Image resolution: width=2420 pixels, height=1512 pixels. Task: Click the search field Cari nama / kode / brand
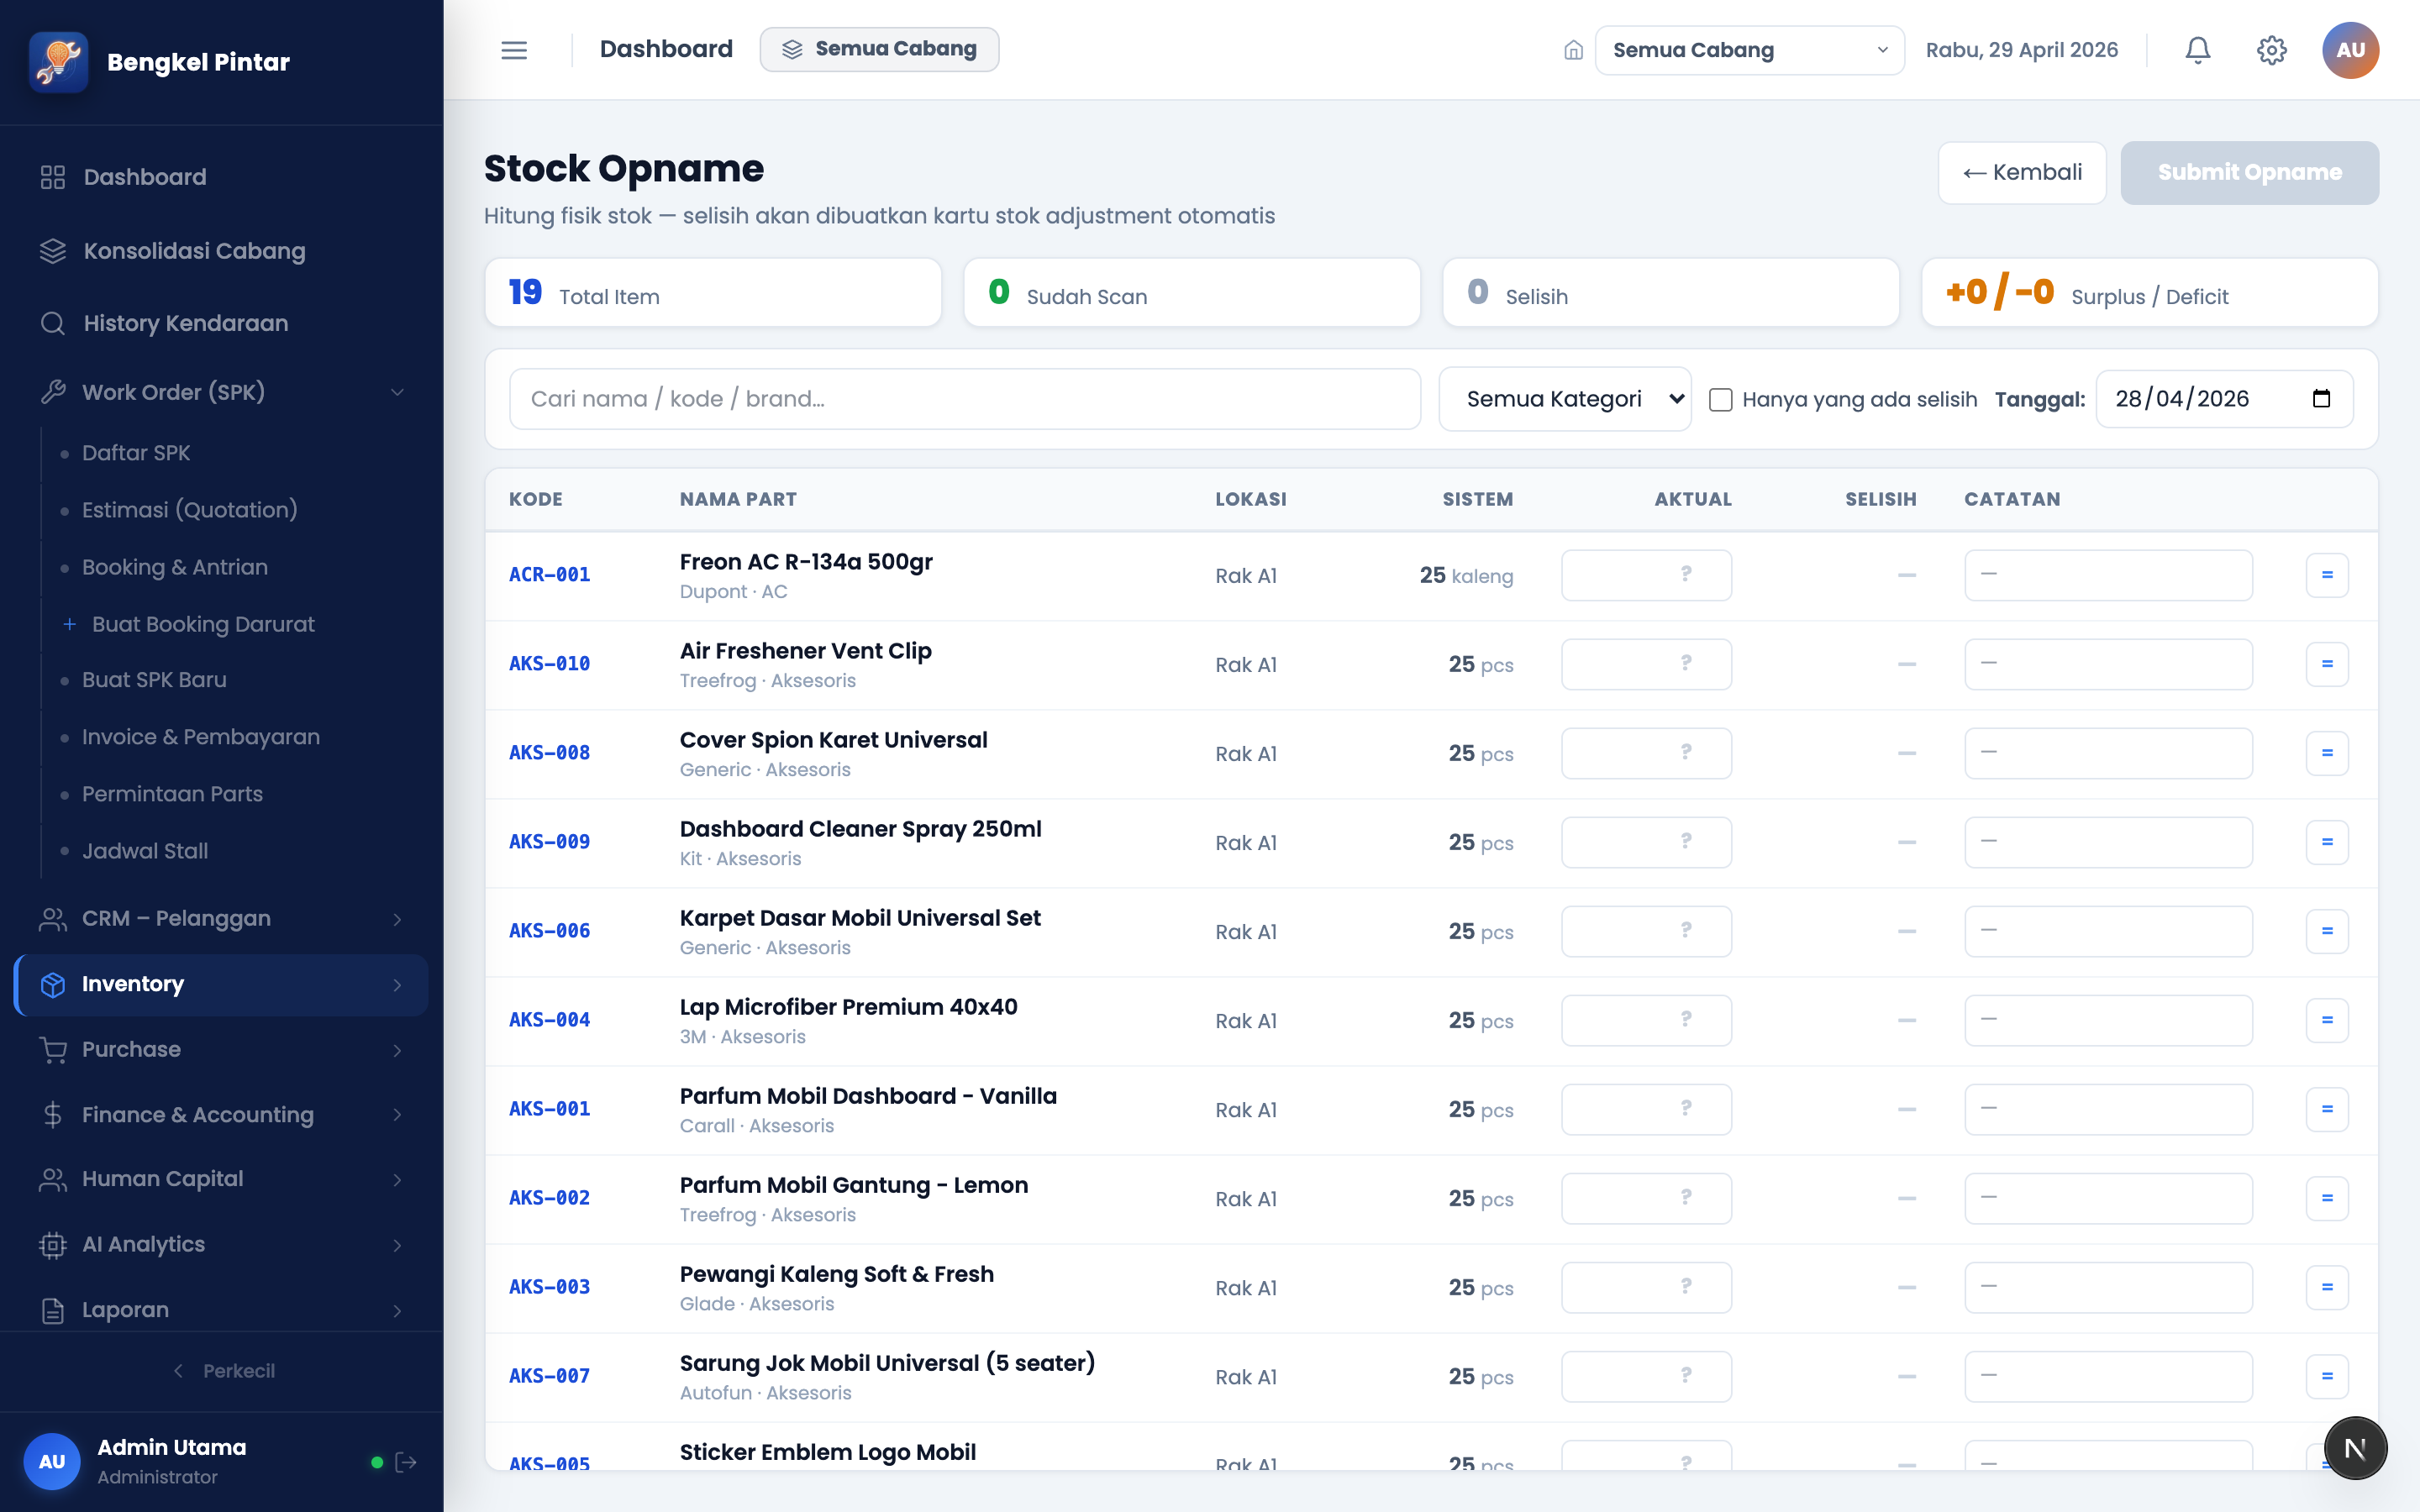[x=965, y=399]
